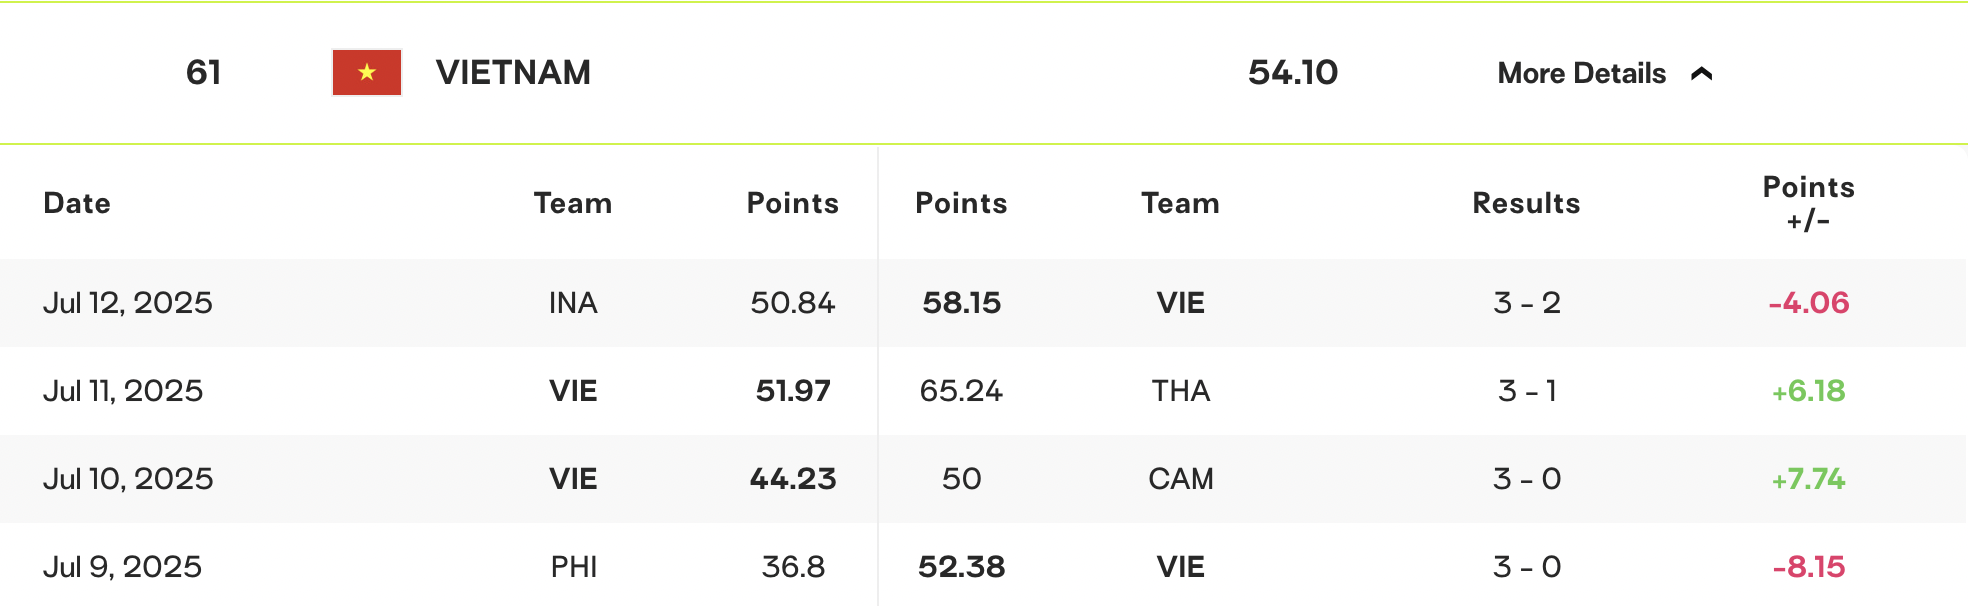This screenshot has width=1968, height=606.
Task: Select the Jul 11, 2025 match date
Action: 123,391
